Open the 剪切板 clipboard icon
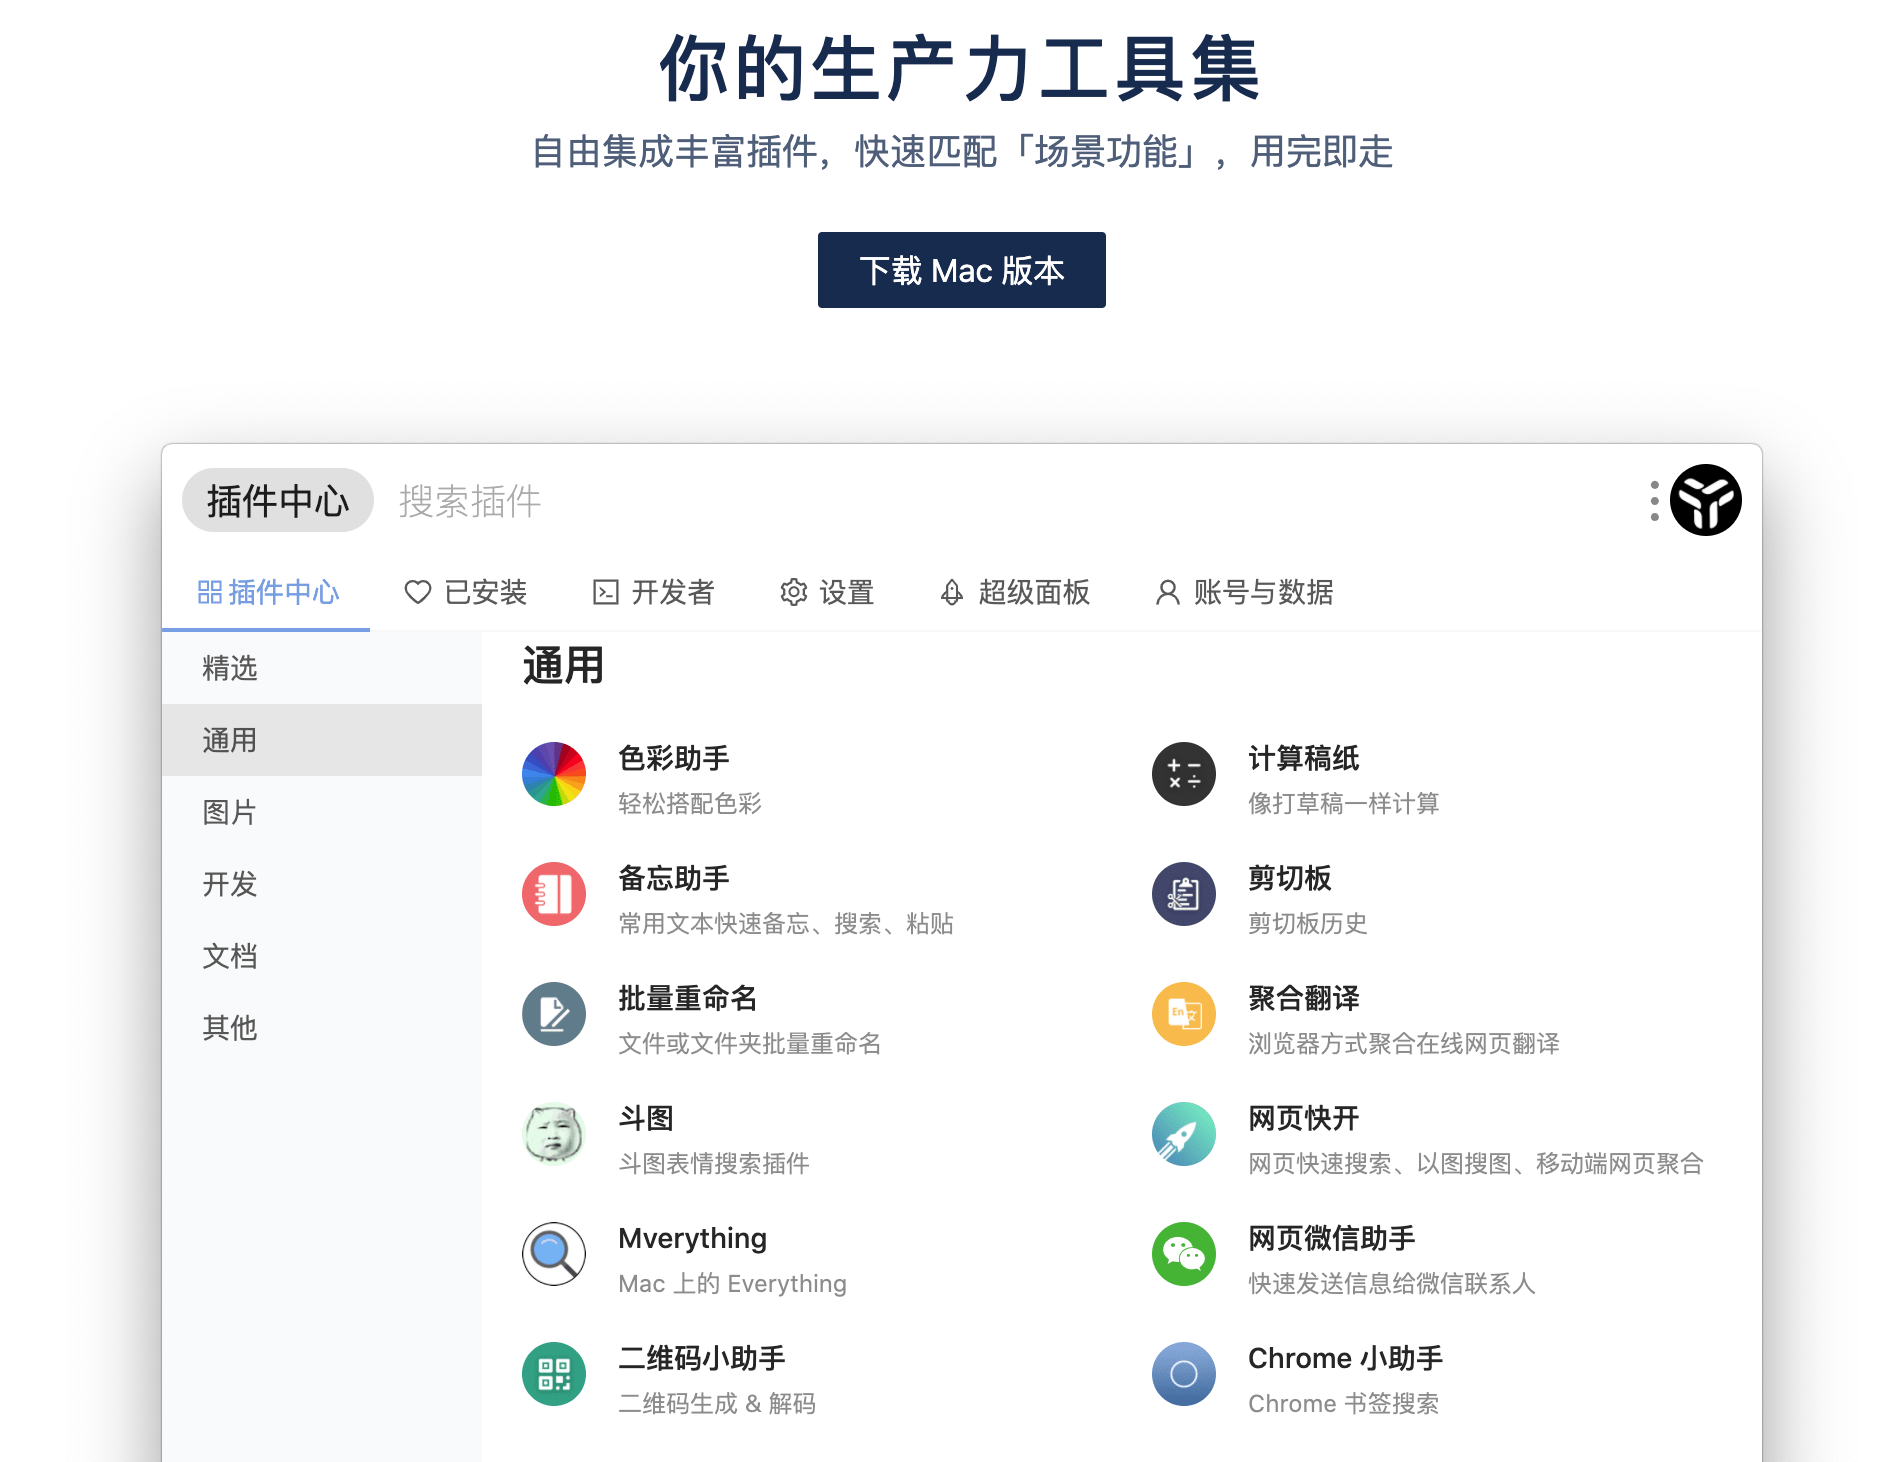Screen dimensions: 1886x1462 pyautogui.click(x=1183, y=894)
